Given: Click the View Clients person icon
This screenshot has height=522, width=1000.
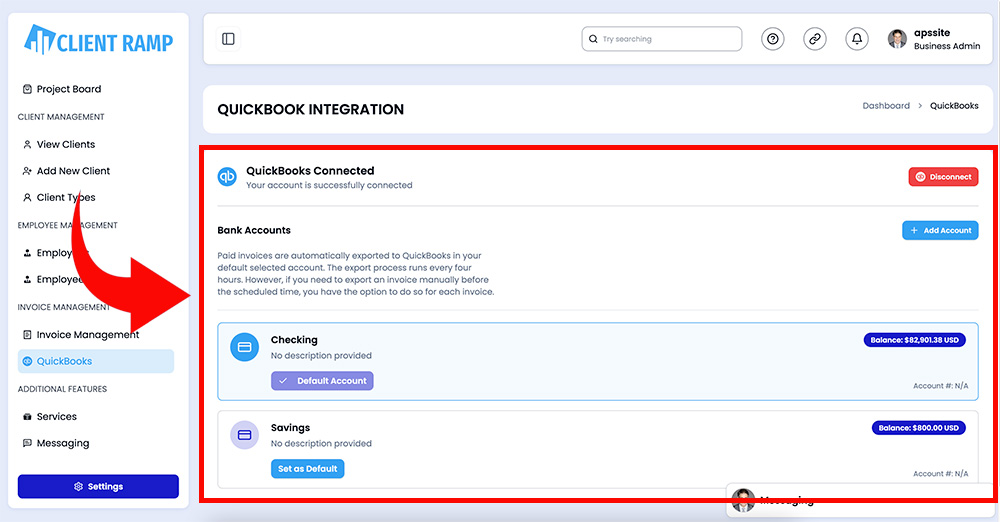Looking at the screenshot, I should [27, 145].
